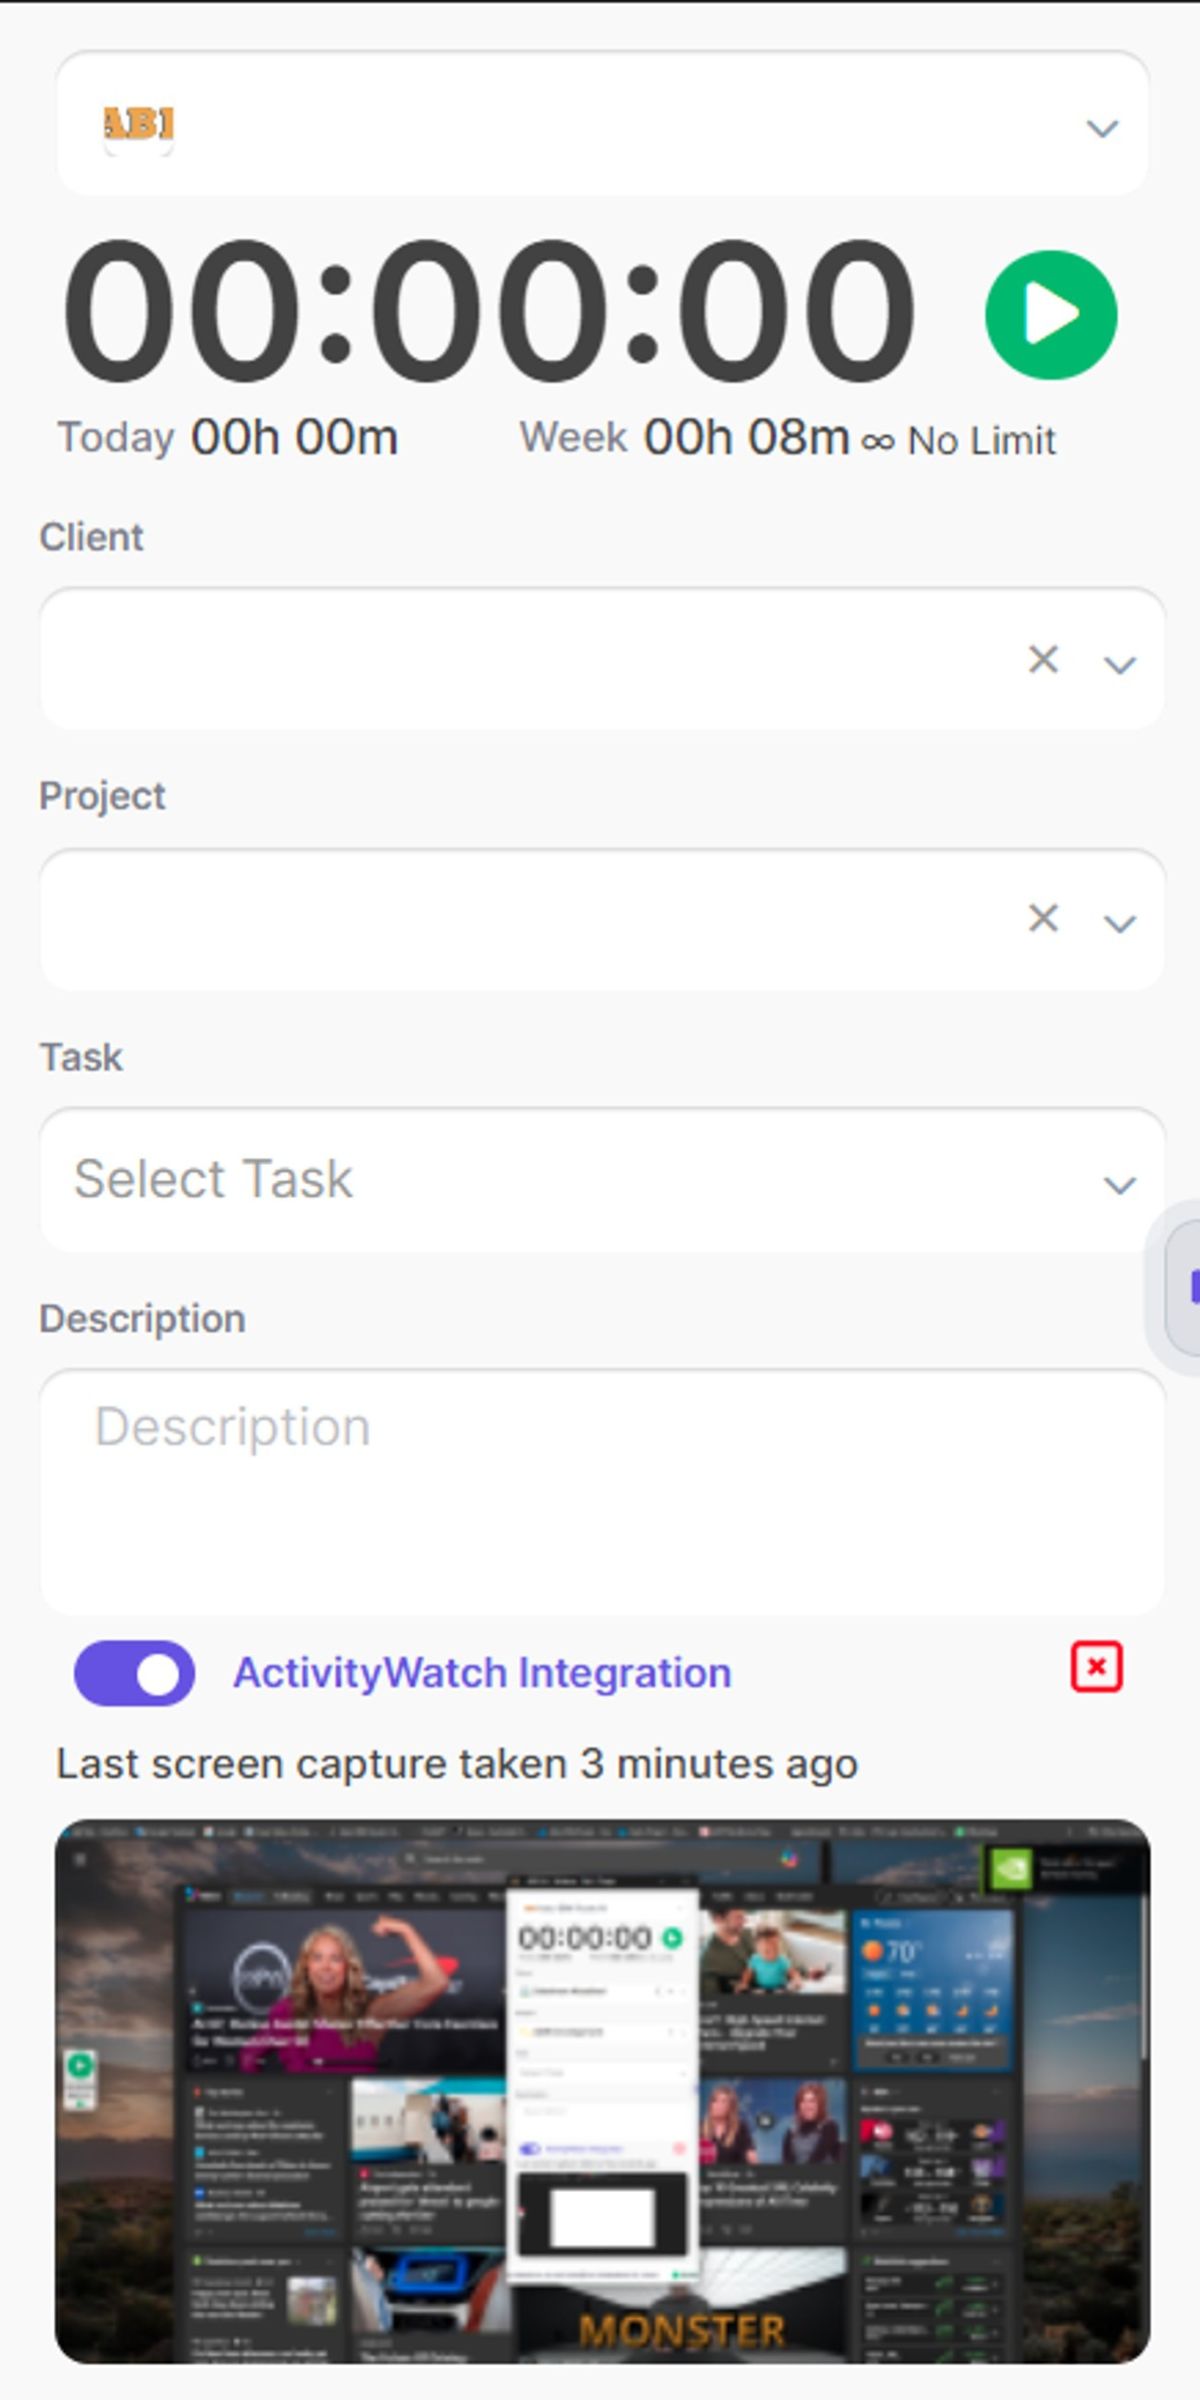Focus the Description text area
Image resolution: width=1200 pixels, height=2400 pixels.
tap(601, 1491)
